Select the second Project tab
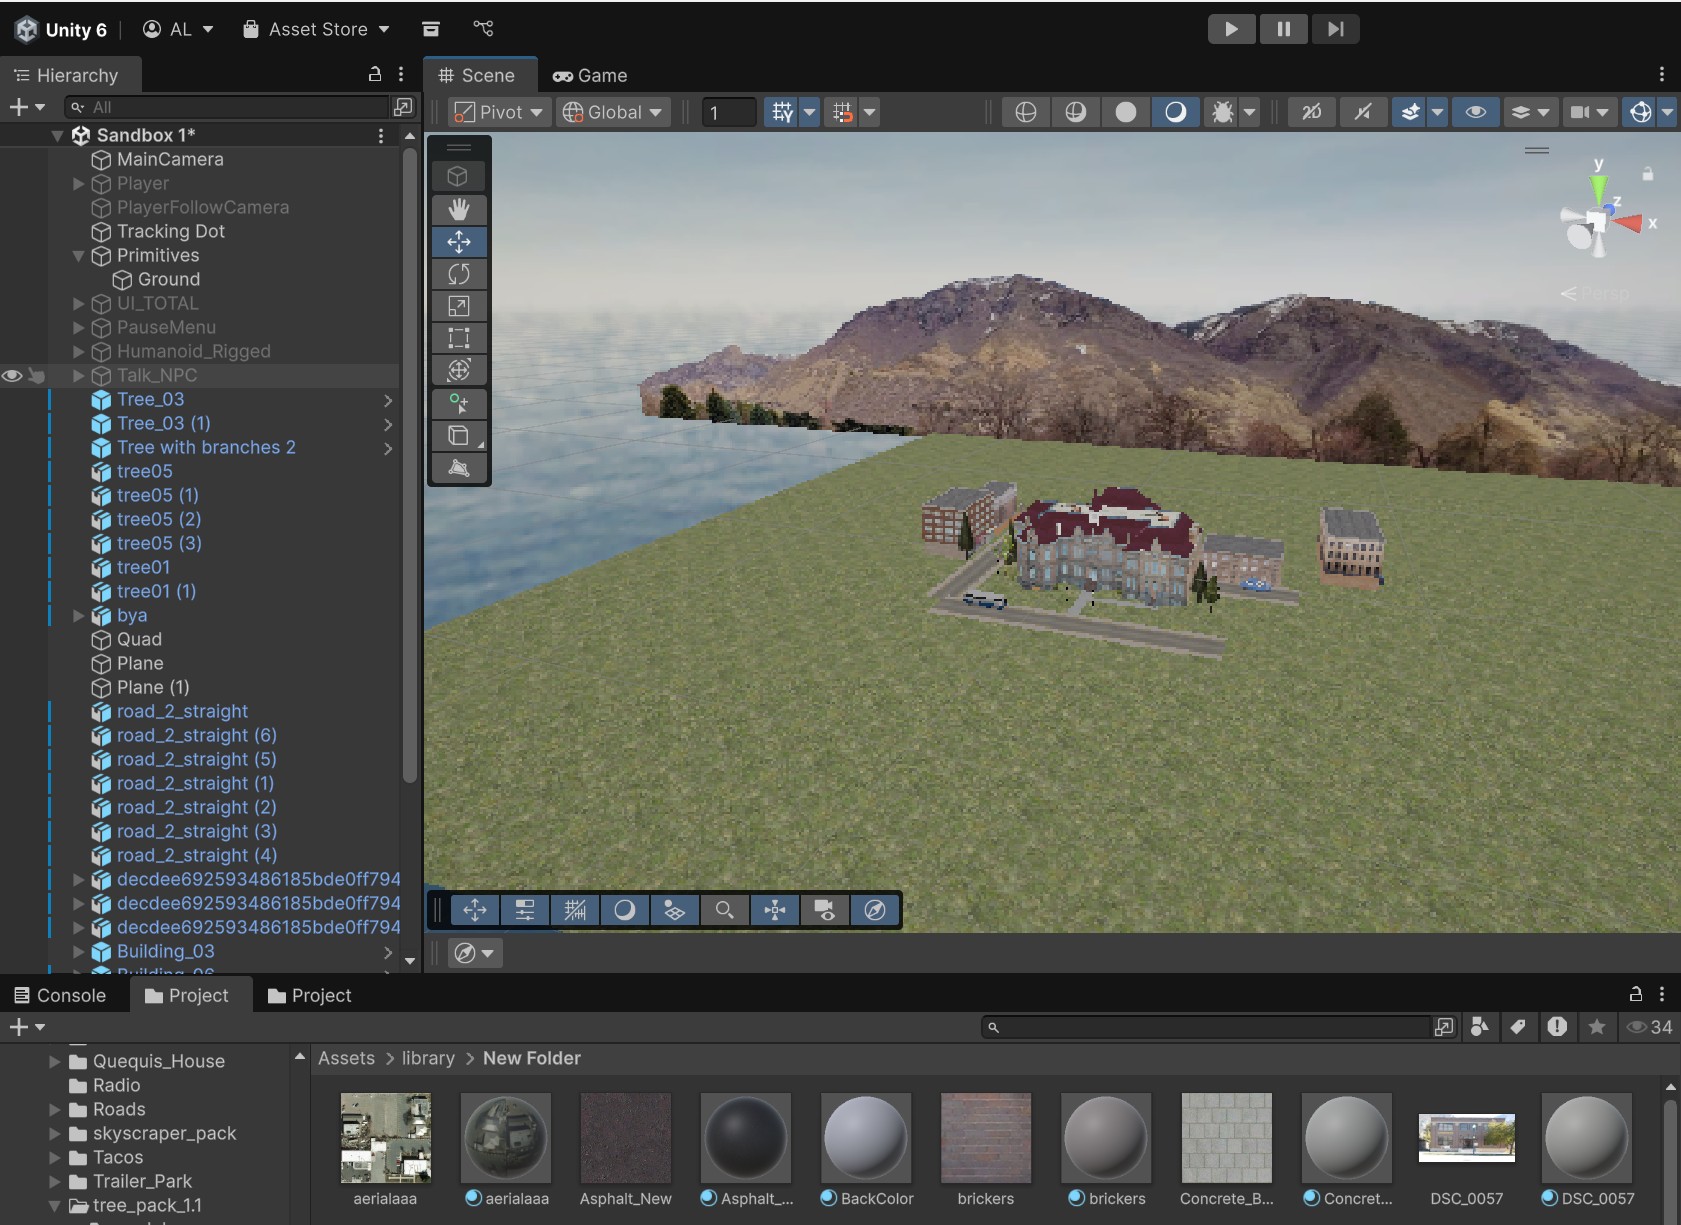Screen dimensions: 1681x1225 (x=310, y=995)
